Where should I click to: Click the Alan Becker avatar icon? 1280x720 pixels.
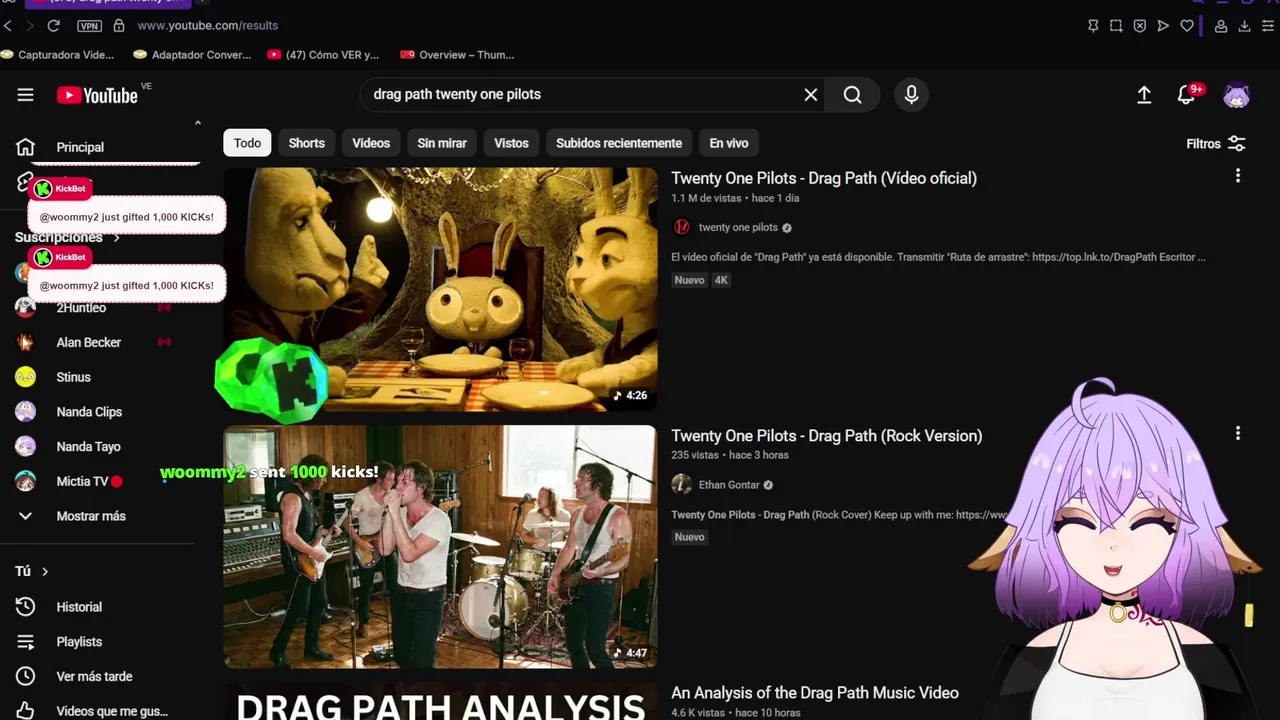(25, 342)
